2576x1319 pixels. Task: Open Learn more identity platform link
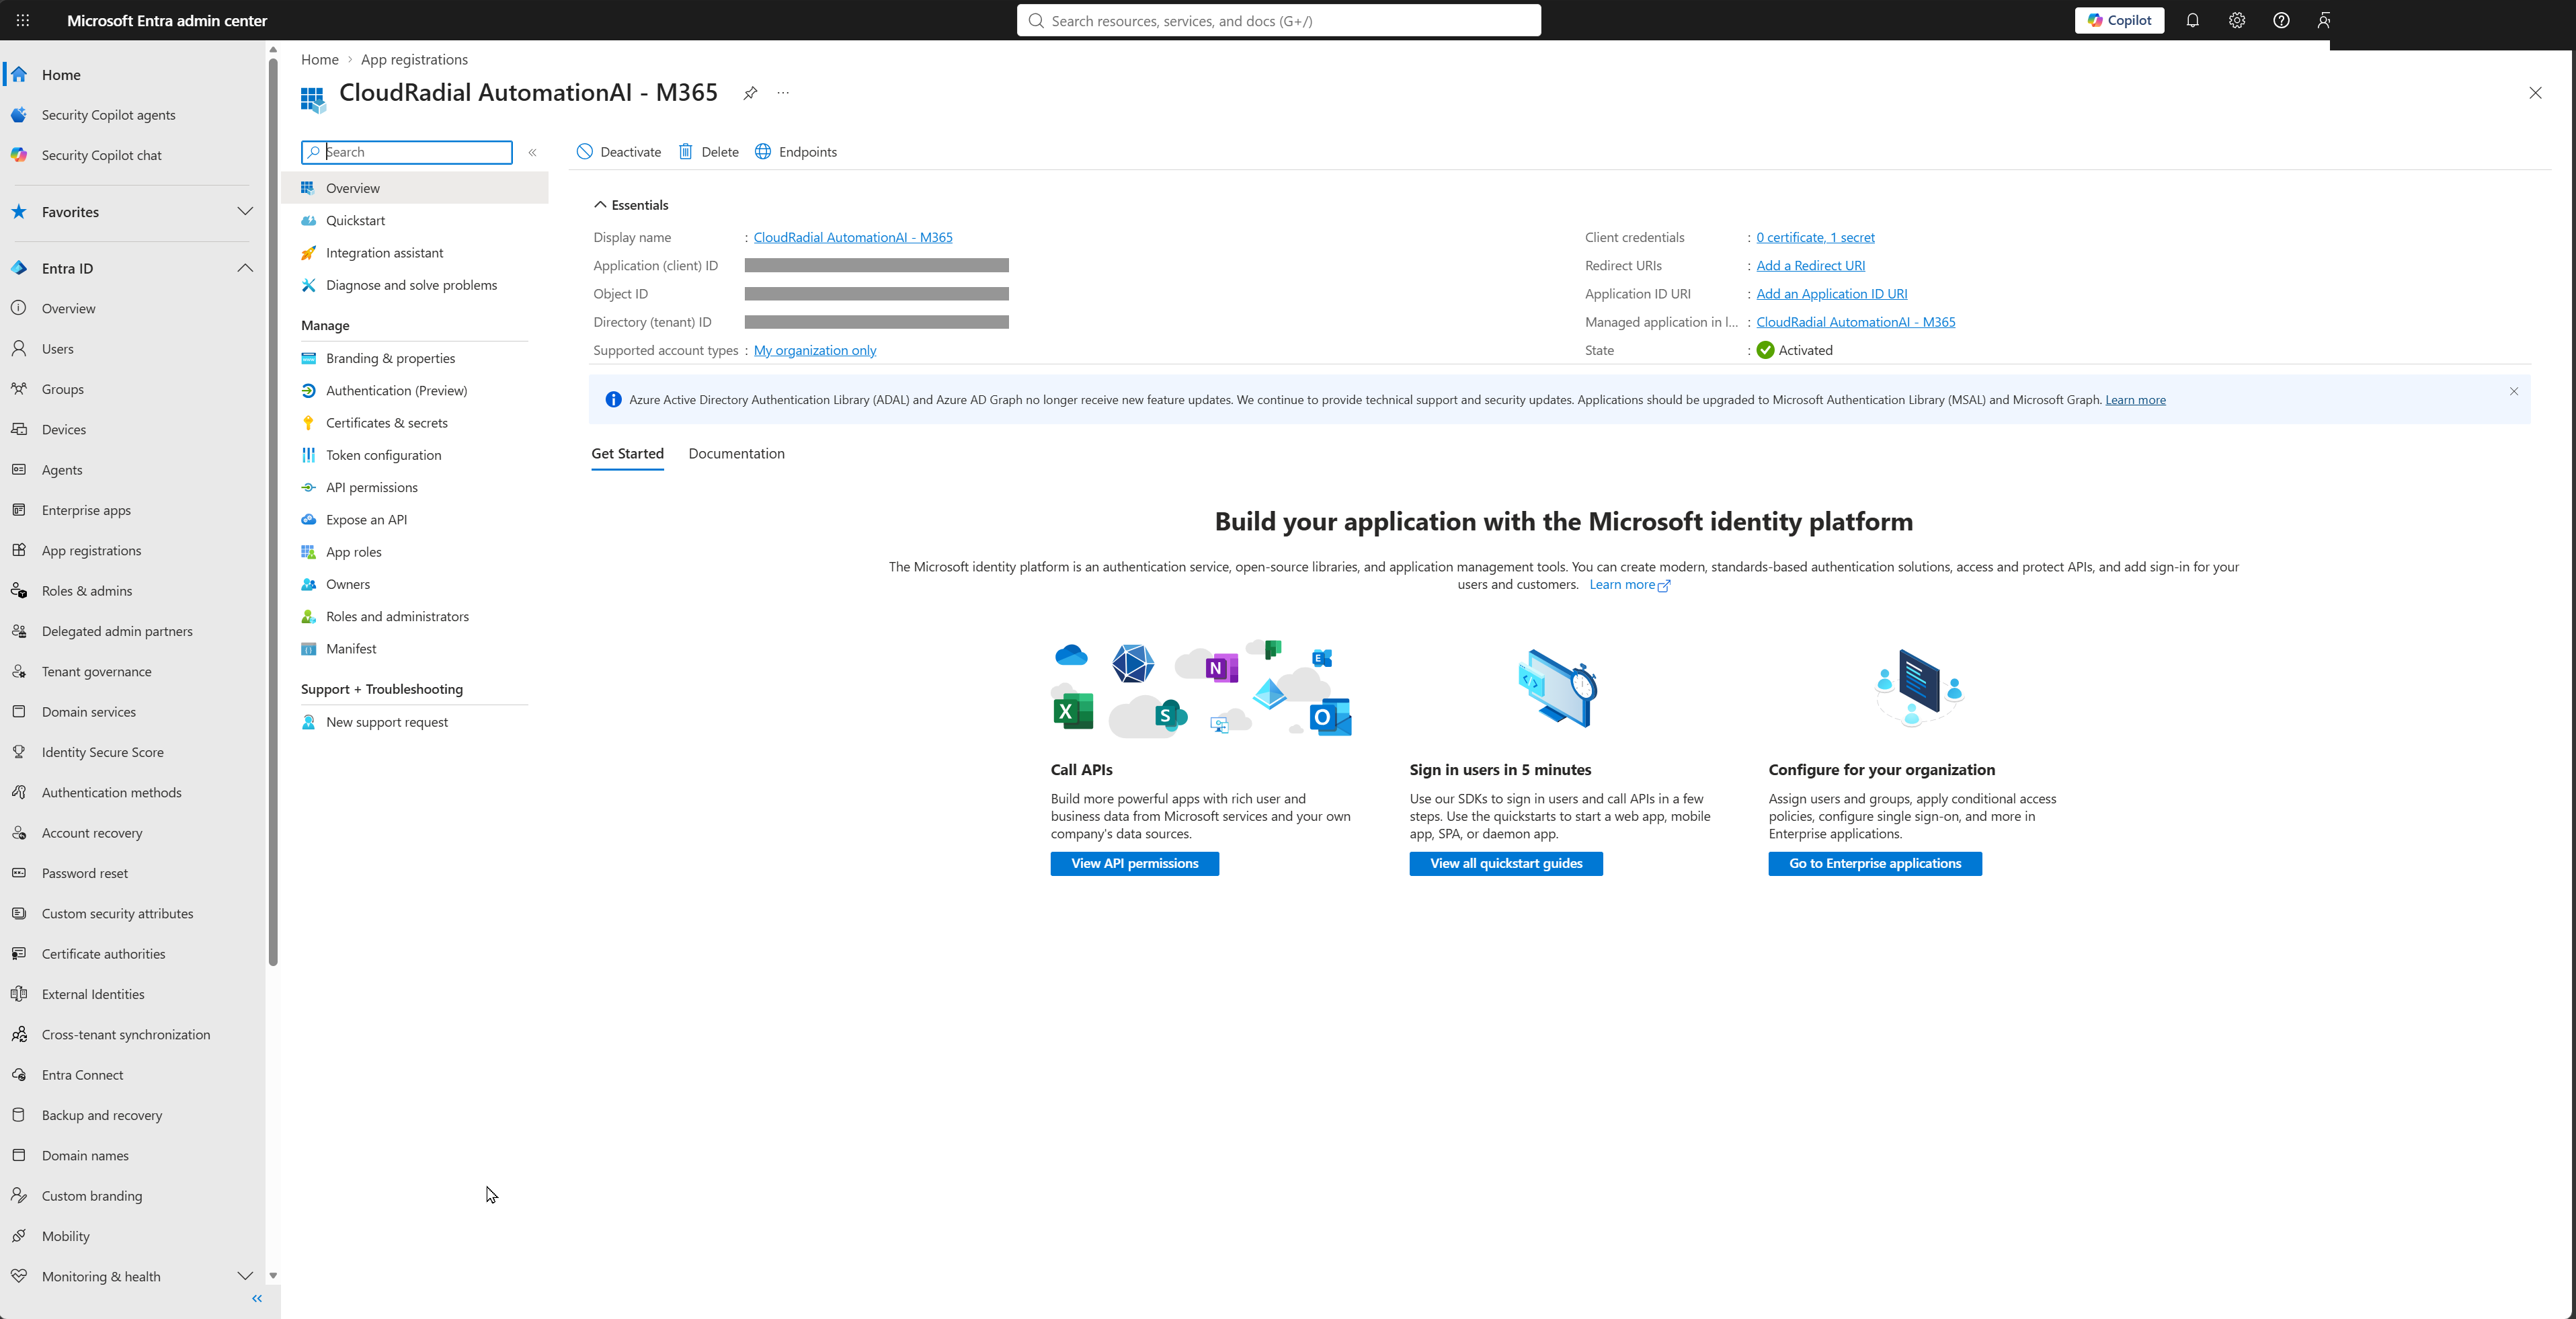pos(1629,585)
